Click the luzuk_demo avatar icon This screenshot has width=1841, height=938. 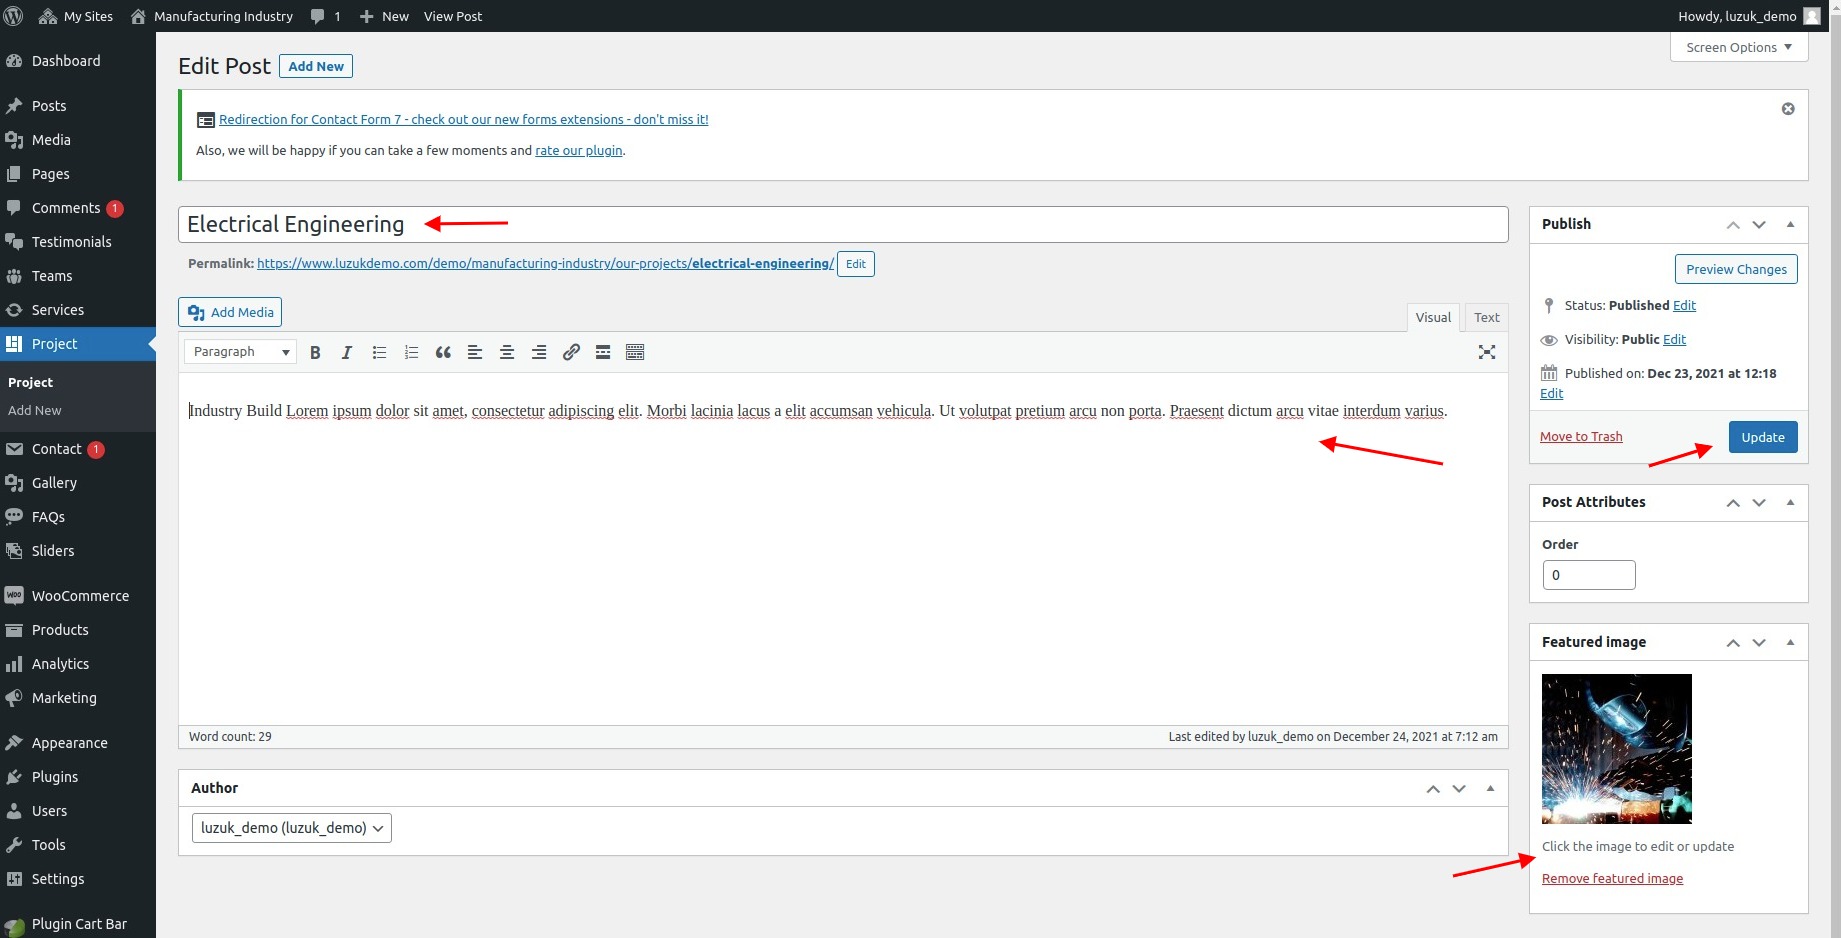pos(1812,16)
